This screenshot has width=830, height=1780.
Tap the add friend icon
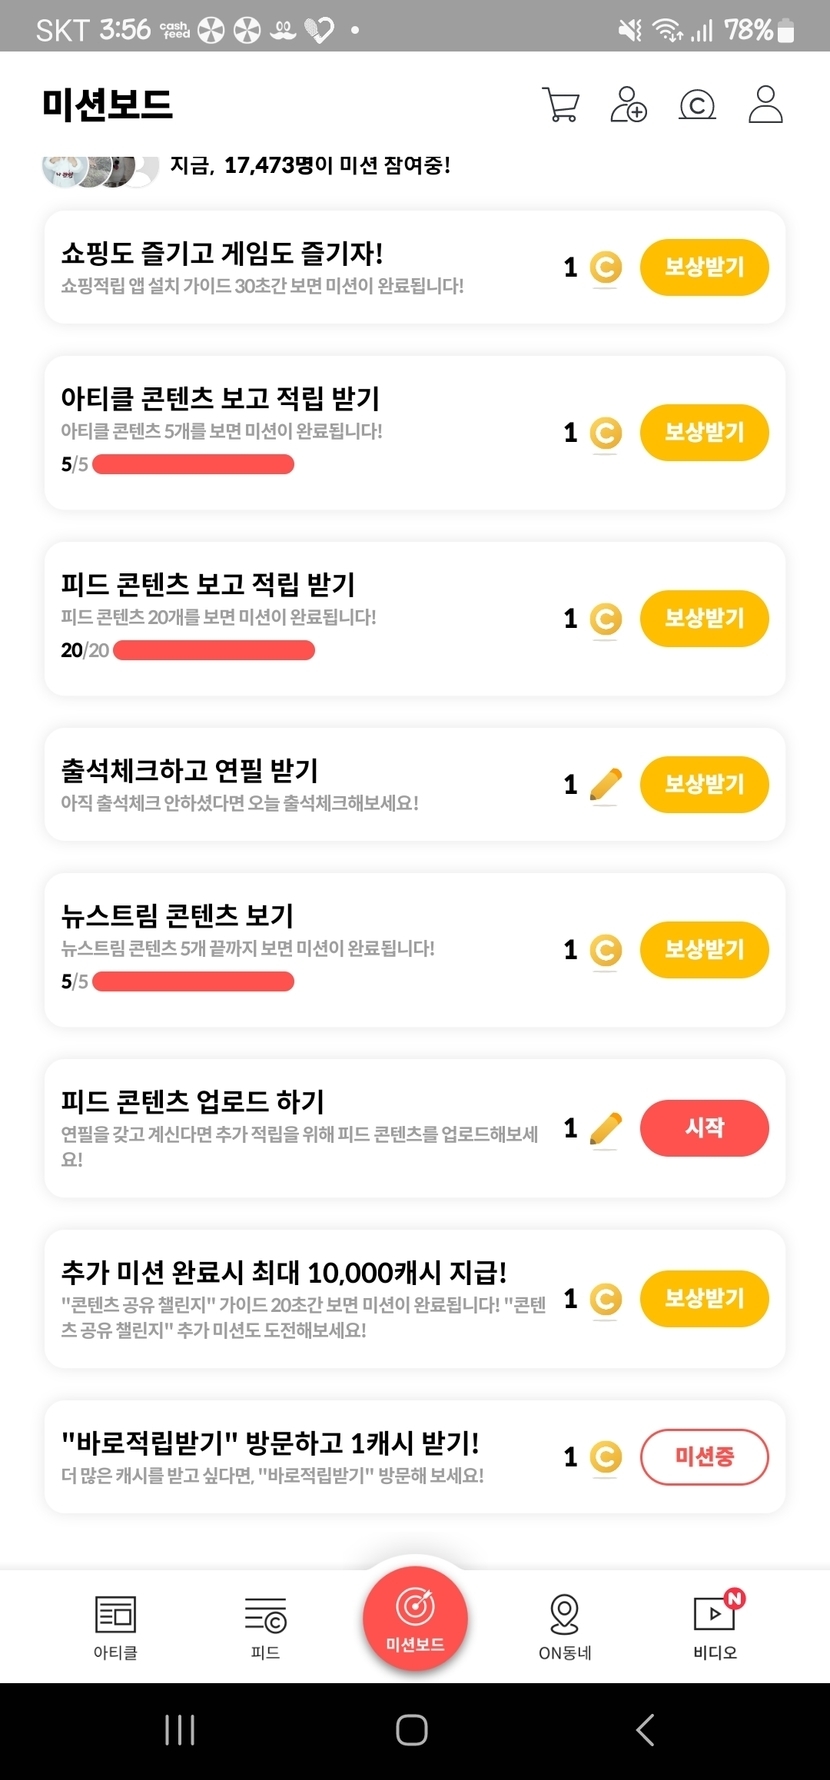pyautogui.click(x=628, y=104)
